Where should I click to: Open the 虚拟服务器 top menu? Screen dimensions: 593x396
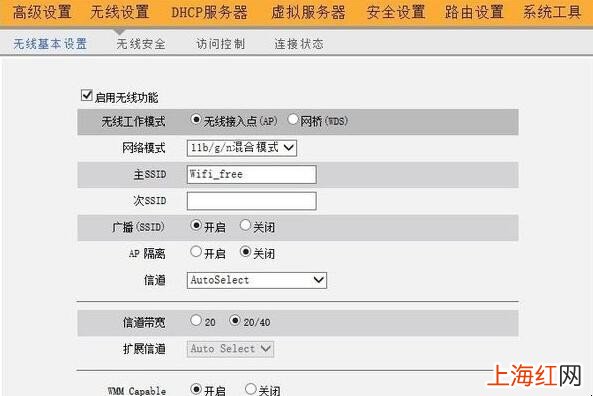(x=308, y=12)
